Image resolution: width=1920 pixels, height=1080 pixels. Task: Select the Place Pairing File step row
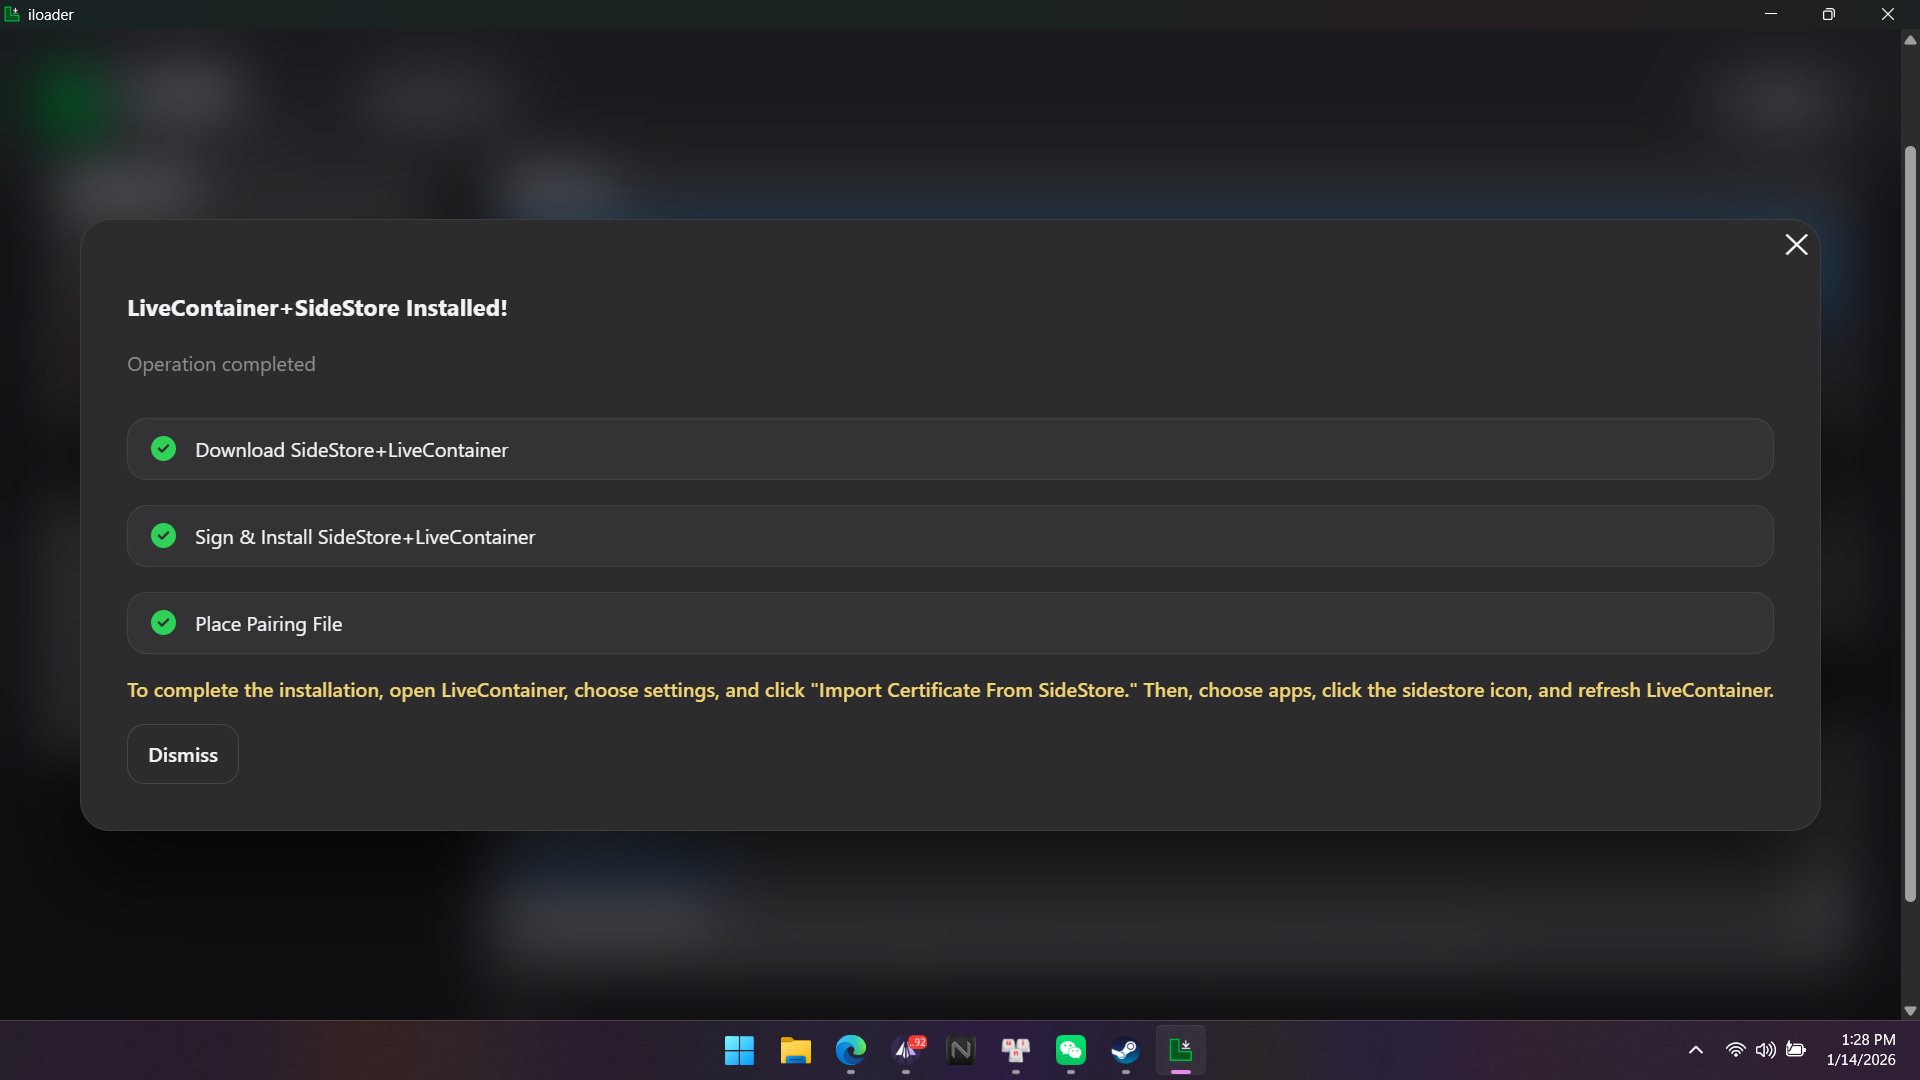(950, 623)
